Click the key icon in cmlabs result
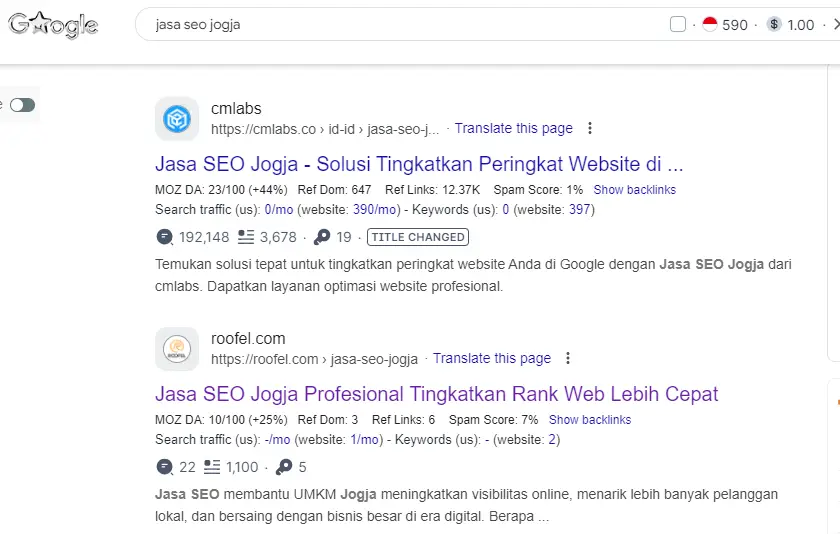 pos(321,237)
